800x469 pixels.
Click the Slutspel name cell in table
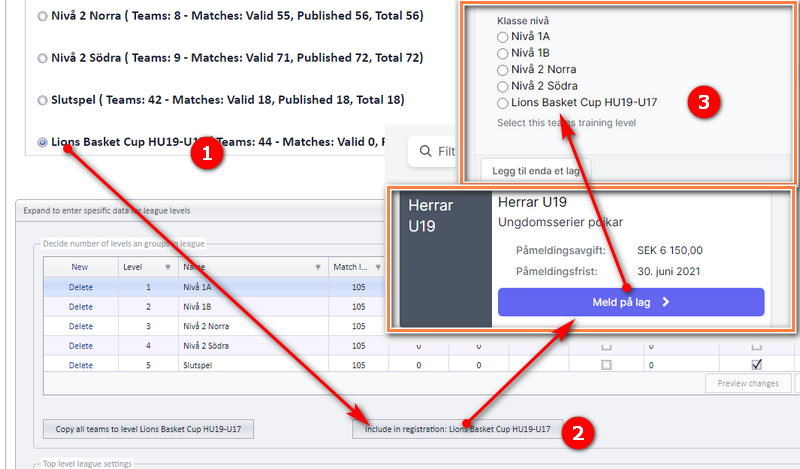pyautogui.click(x=253, y=365)
